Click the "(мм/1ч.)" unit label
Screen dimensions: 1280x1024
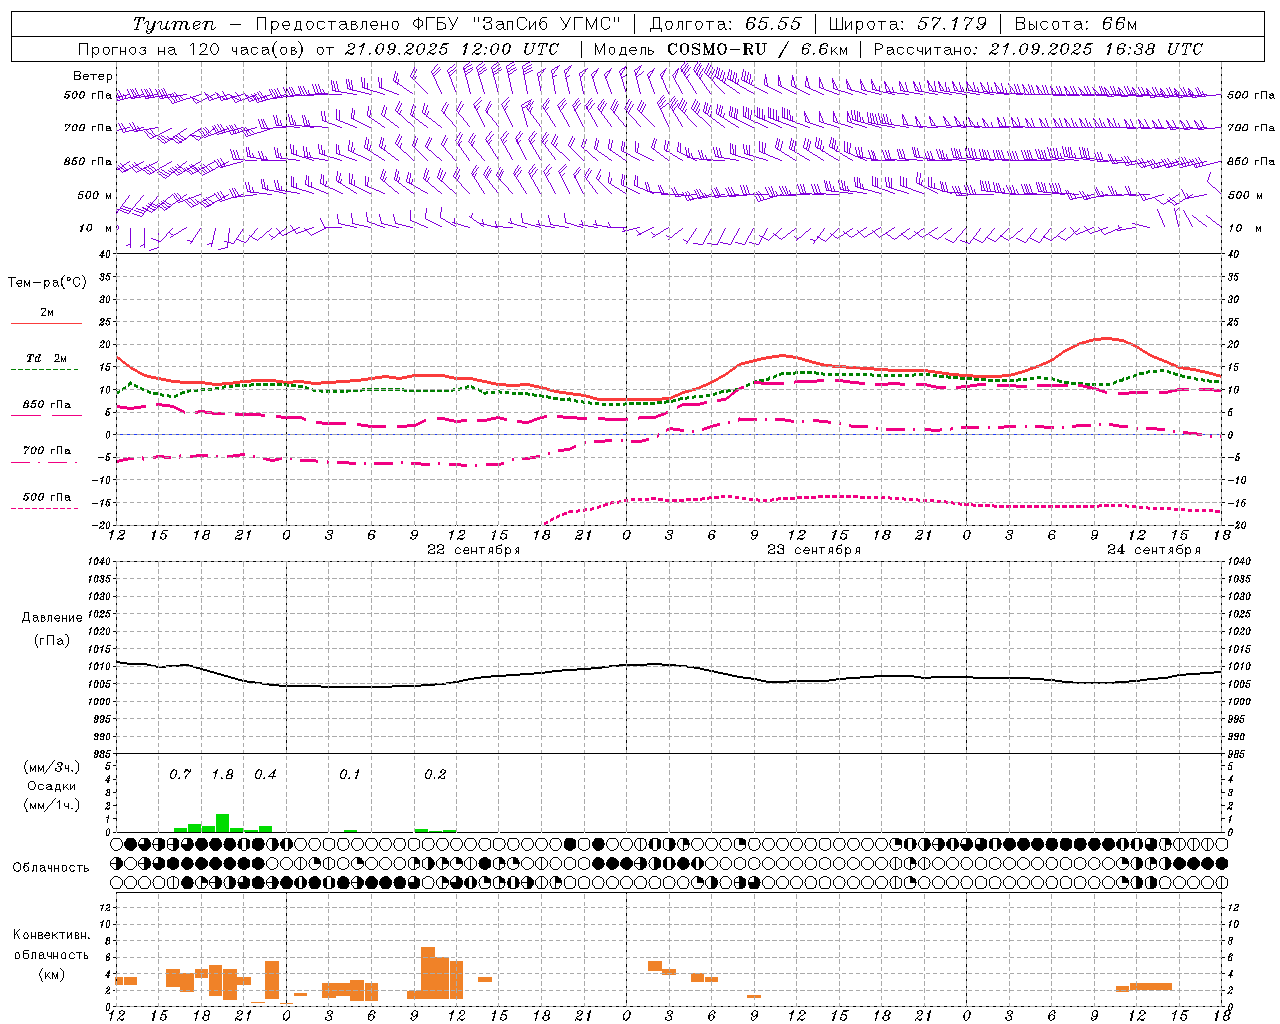[51, 805]
